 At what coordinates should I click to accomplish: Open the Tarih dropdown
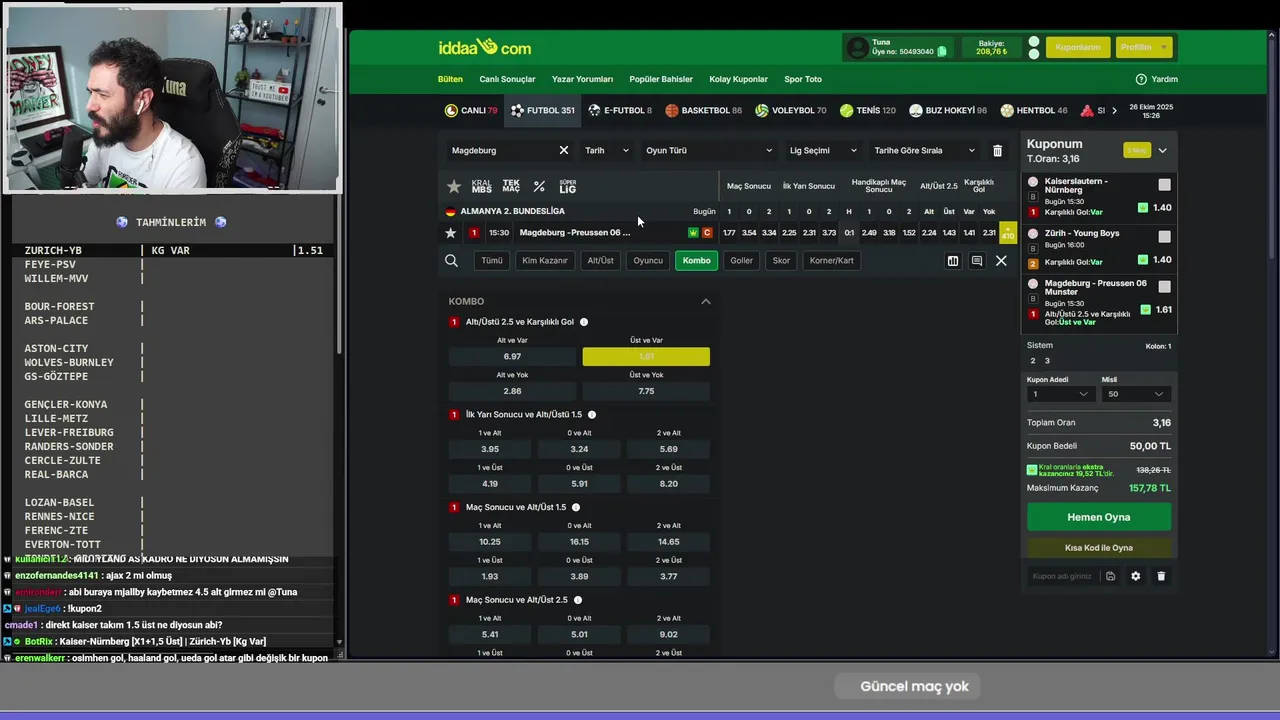[607, 150]
